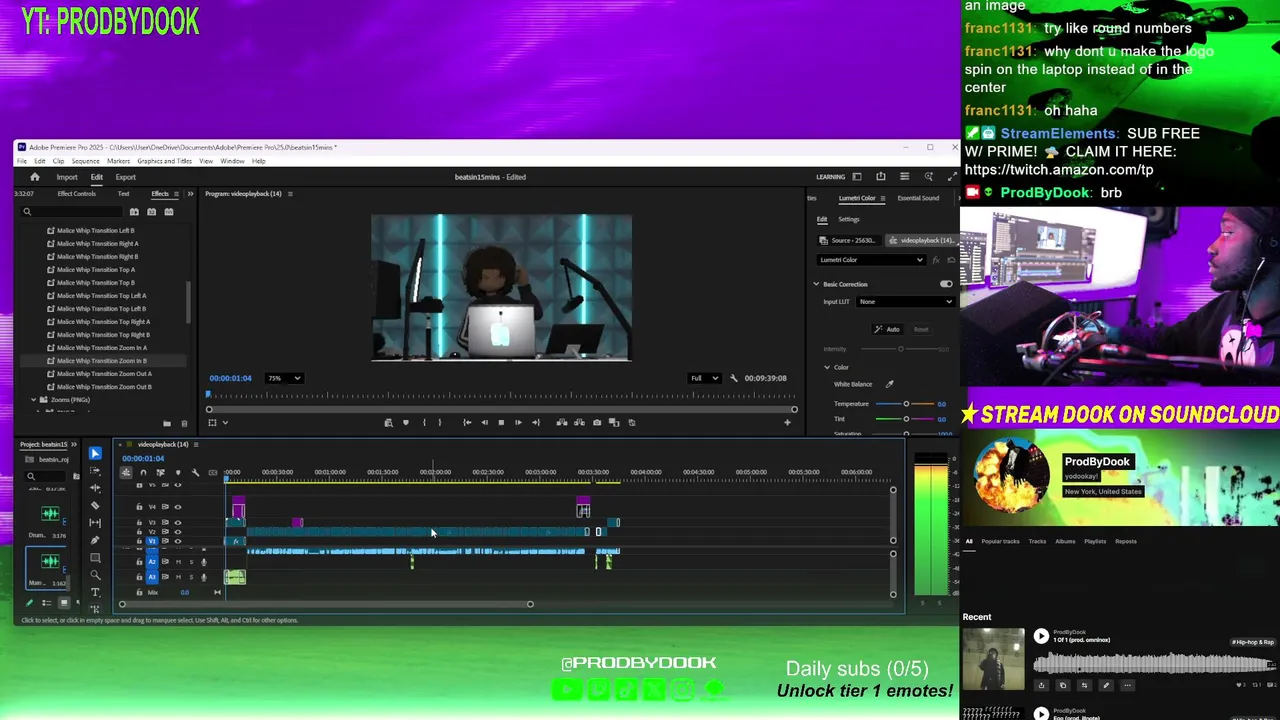The width and height of the screenshot is (1280, 720).
Task: Open the Sequence menu
Action: coord(85,161)
